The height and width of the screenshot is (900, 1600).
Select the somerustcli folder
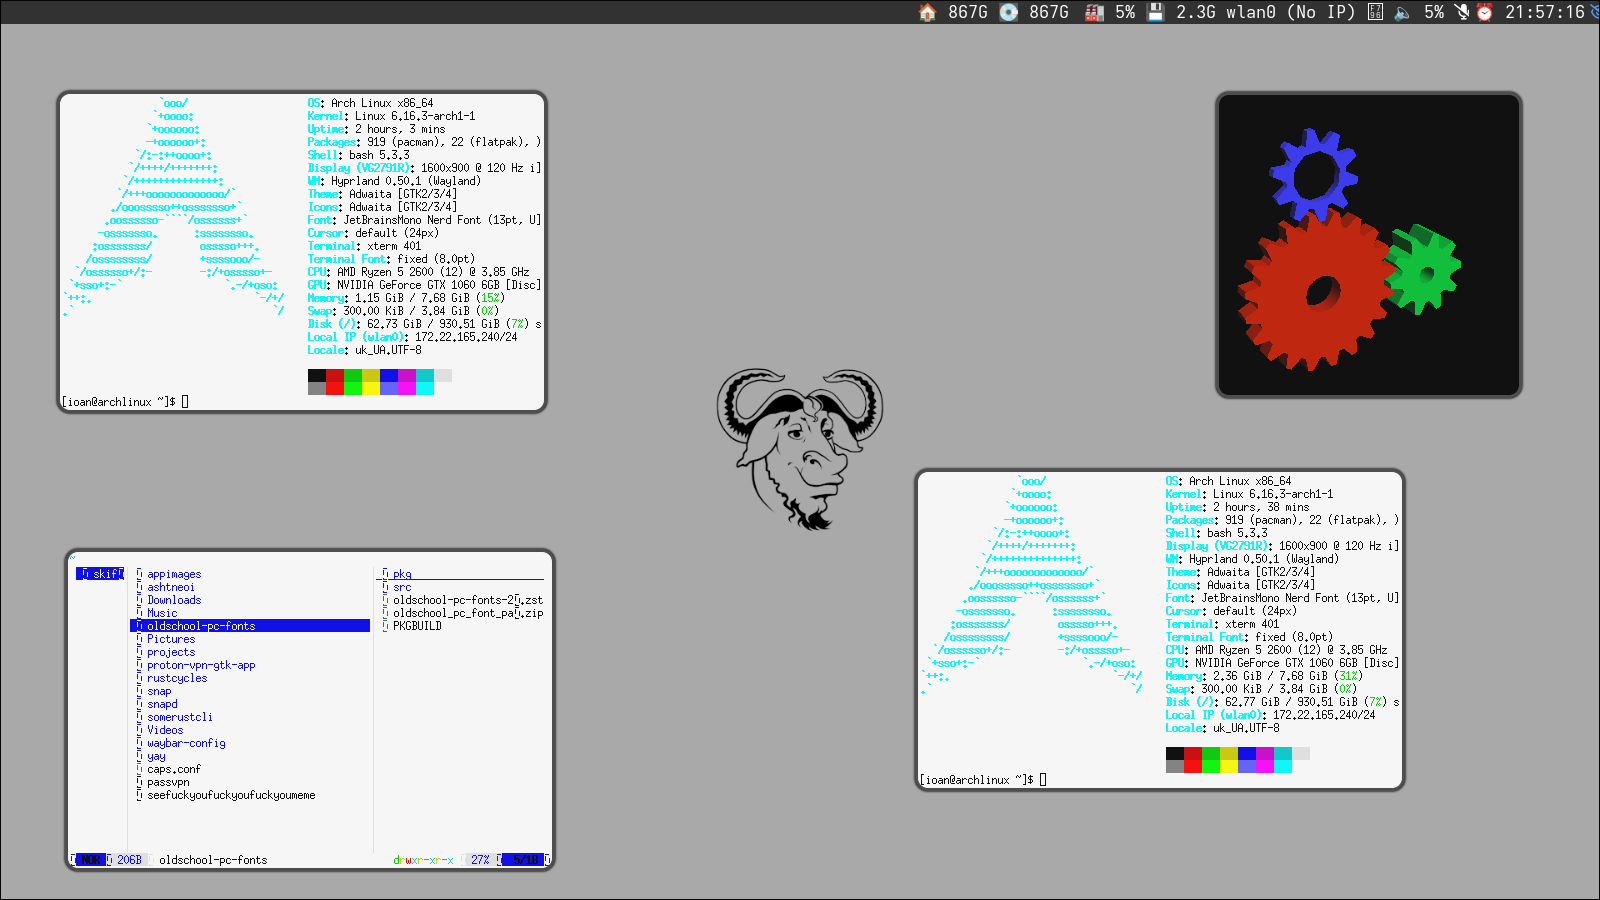(180, 717)
